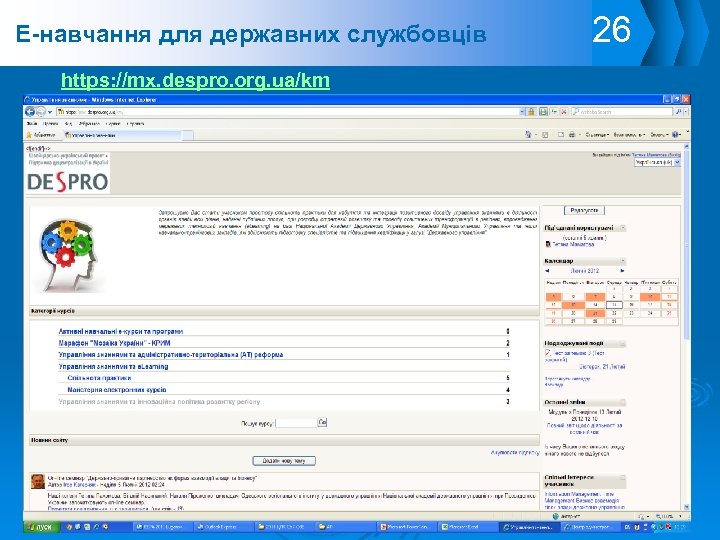Open the Лютий 2012 calendar month link

[x=585, y=271]
